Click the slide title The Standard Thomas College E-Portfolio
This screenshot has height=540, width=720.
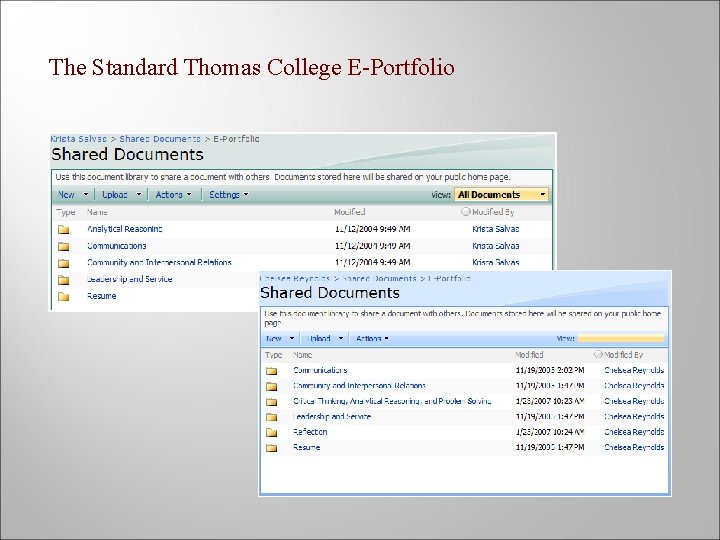pyautogui.click(x=252, y=68)
